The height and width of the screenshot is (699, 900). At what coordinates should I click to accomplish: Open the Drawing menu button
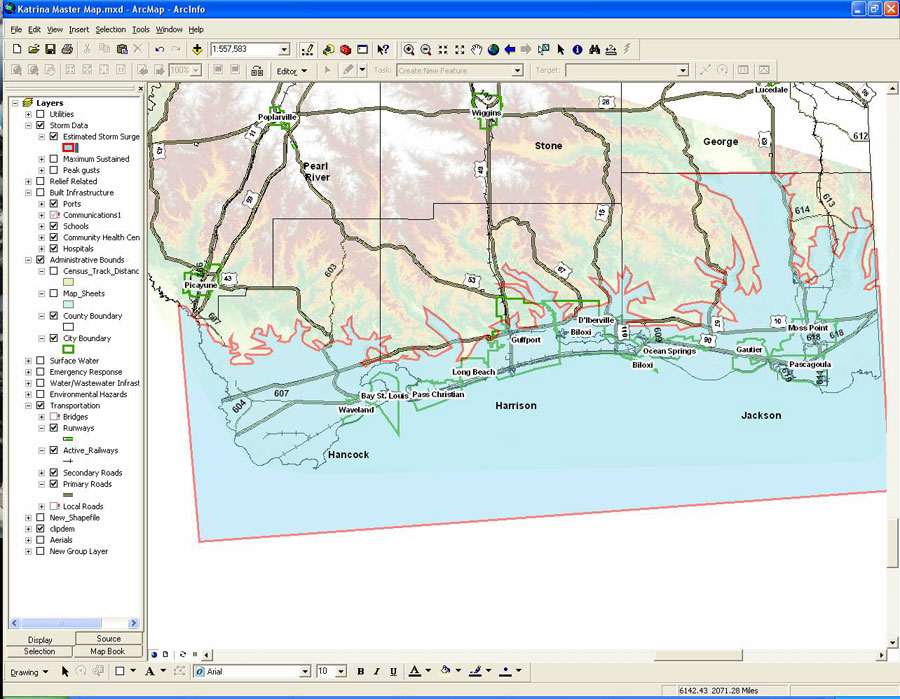click(29, 672)
